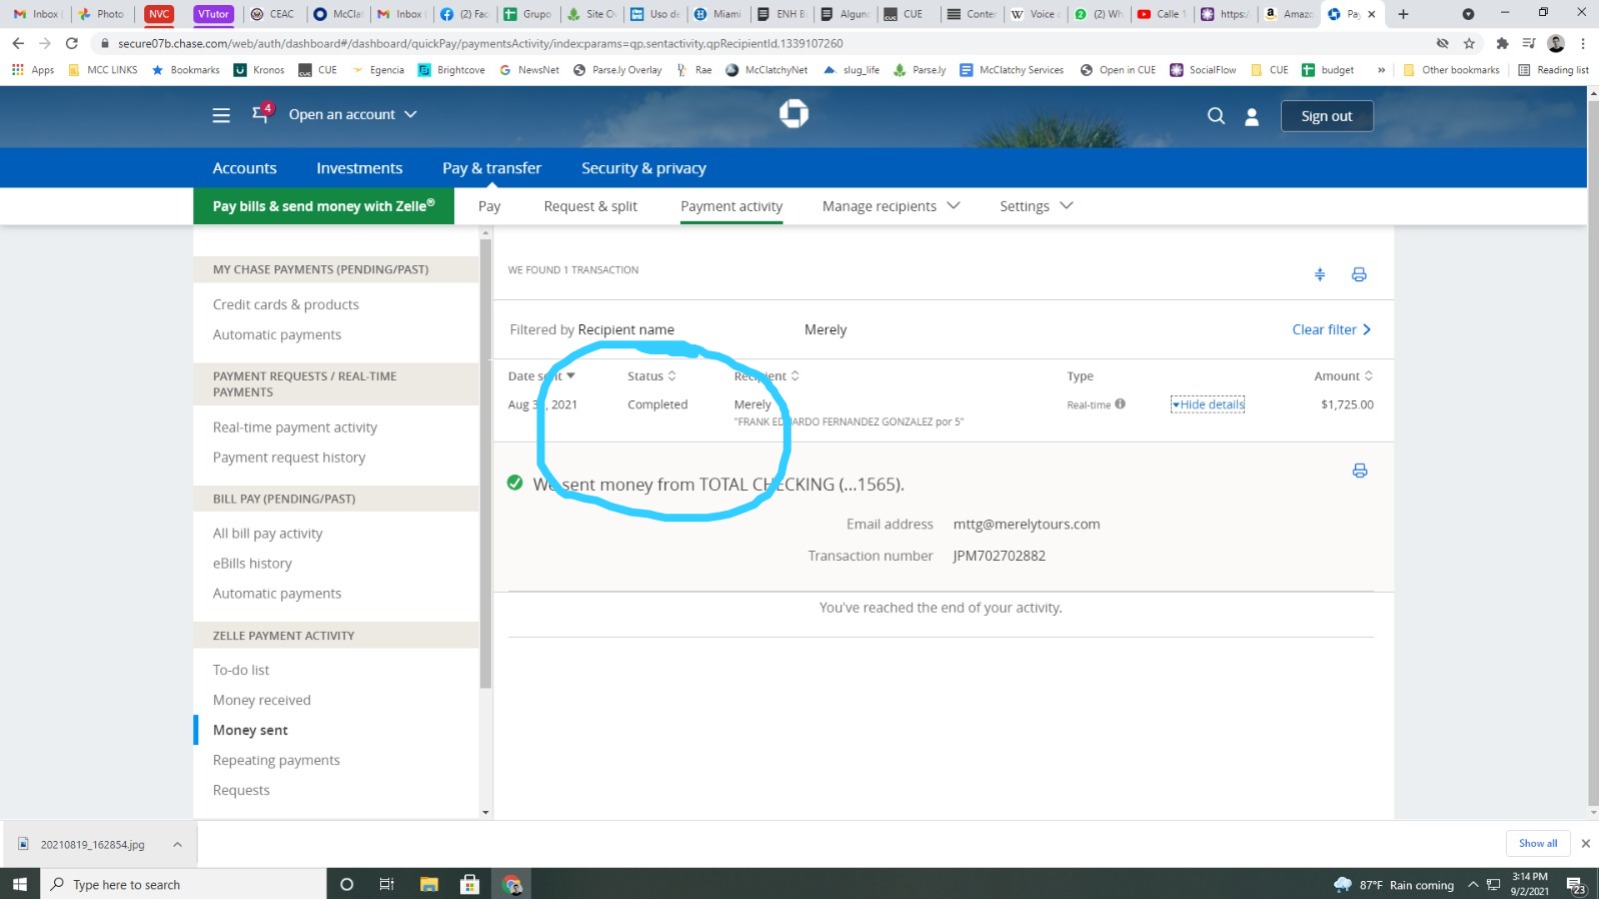Select Payment activity tab

[731, 206]
